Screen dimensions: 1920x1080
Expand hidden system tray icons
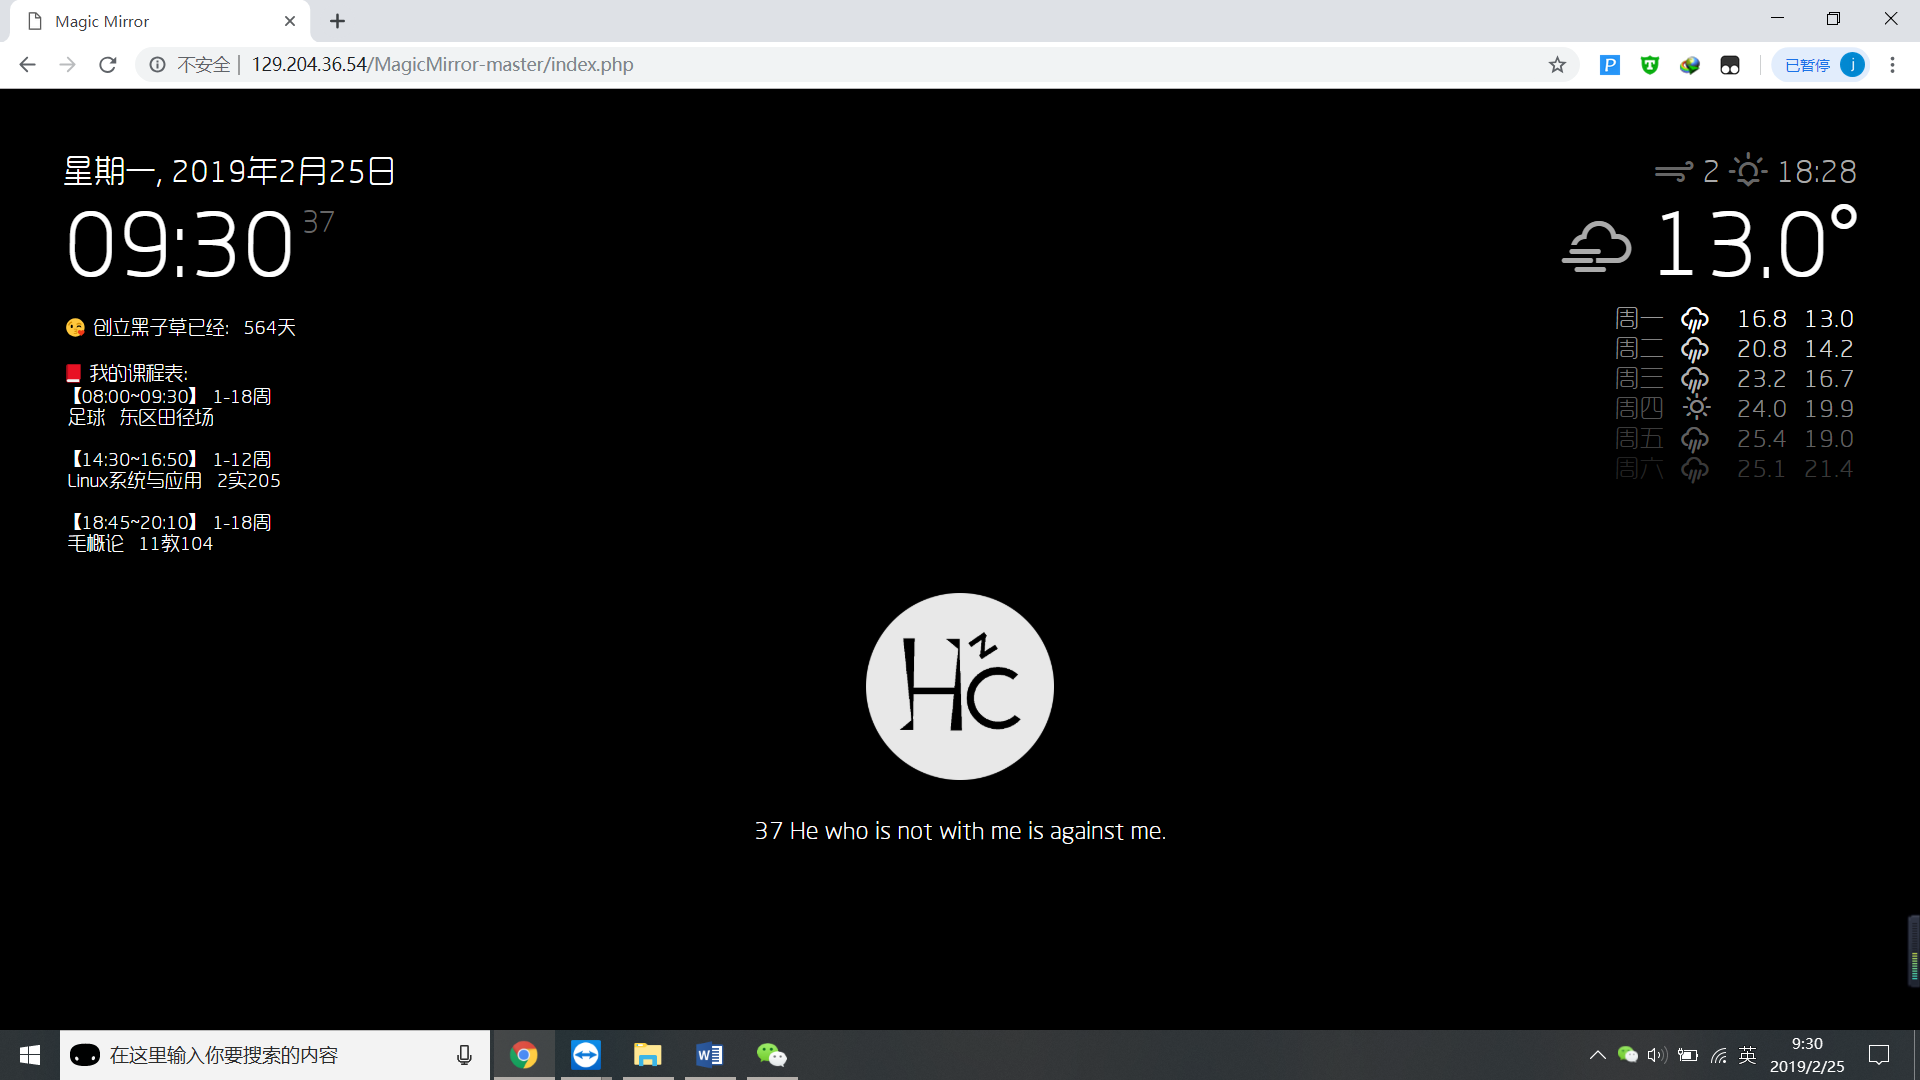click(x=1597, y=1055)
